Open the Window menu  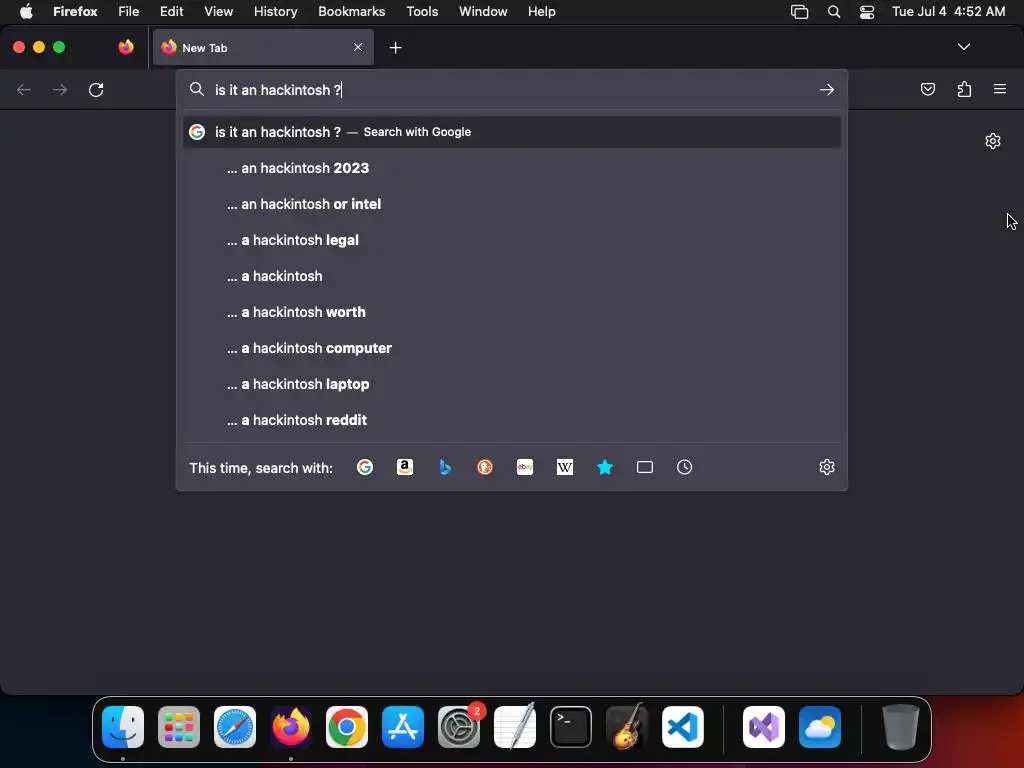483,11
